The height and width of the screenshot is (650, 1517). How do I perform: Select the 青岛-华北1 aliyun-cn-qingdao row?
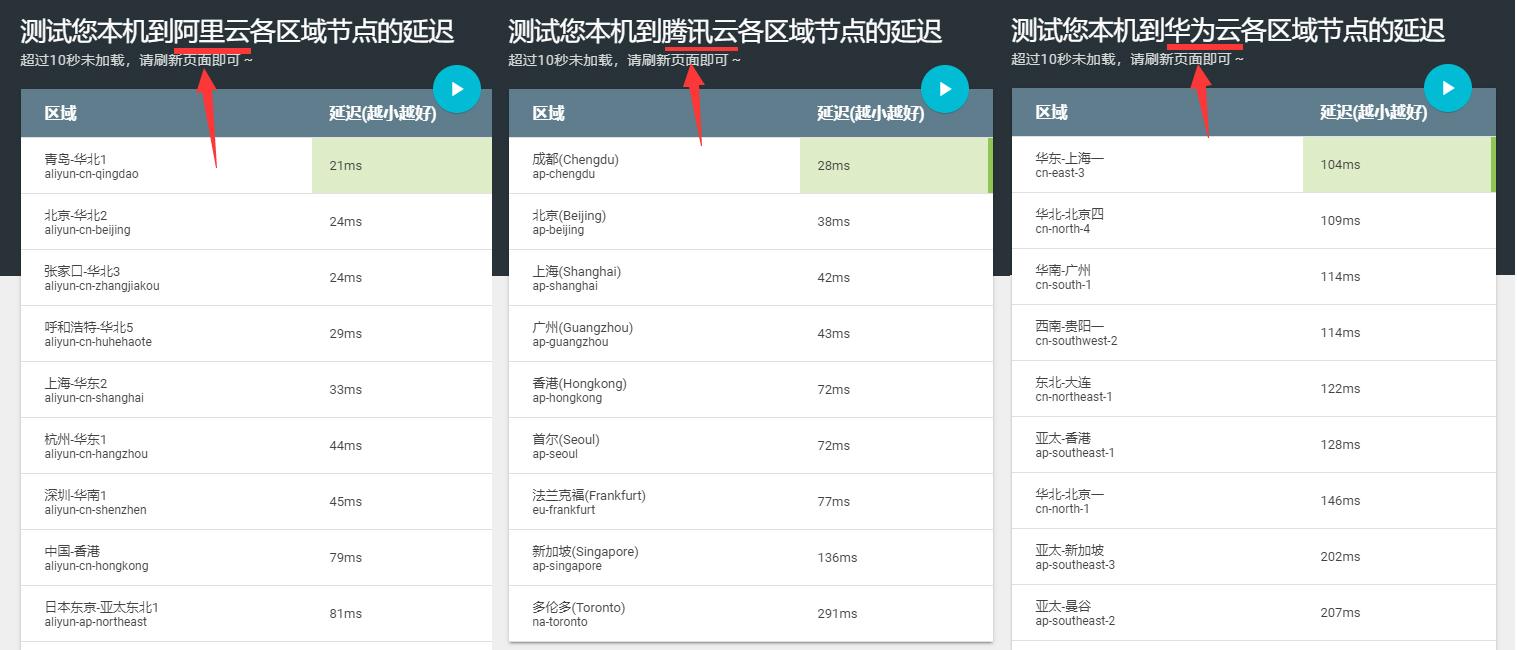256,166
